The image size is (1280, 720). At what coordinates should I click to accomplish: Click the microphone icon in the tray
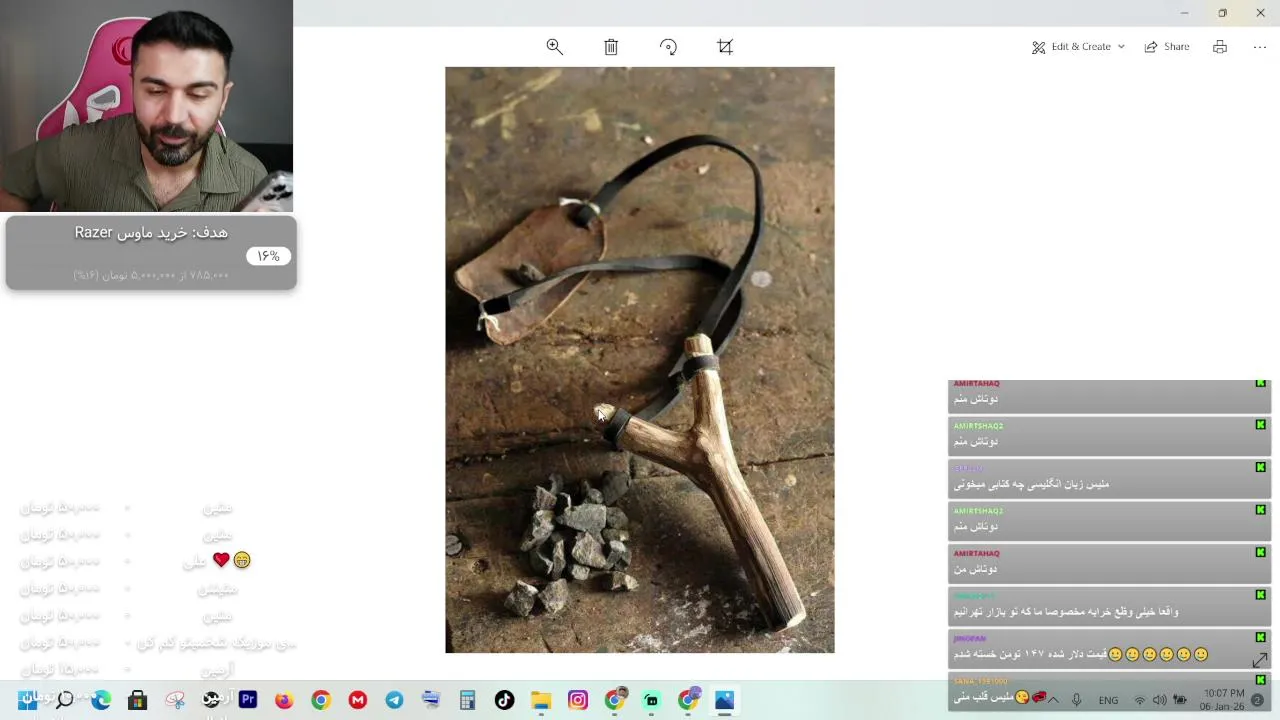1076,700
